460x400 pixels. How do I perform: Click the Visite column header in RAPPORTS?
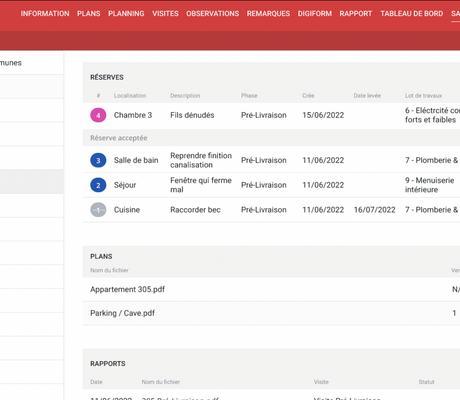[321, 382]
